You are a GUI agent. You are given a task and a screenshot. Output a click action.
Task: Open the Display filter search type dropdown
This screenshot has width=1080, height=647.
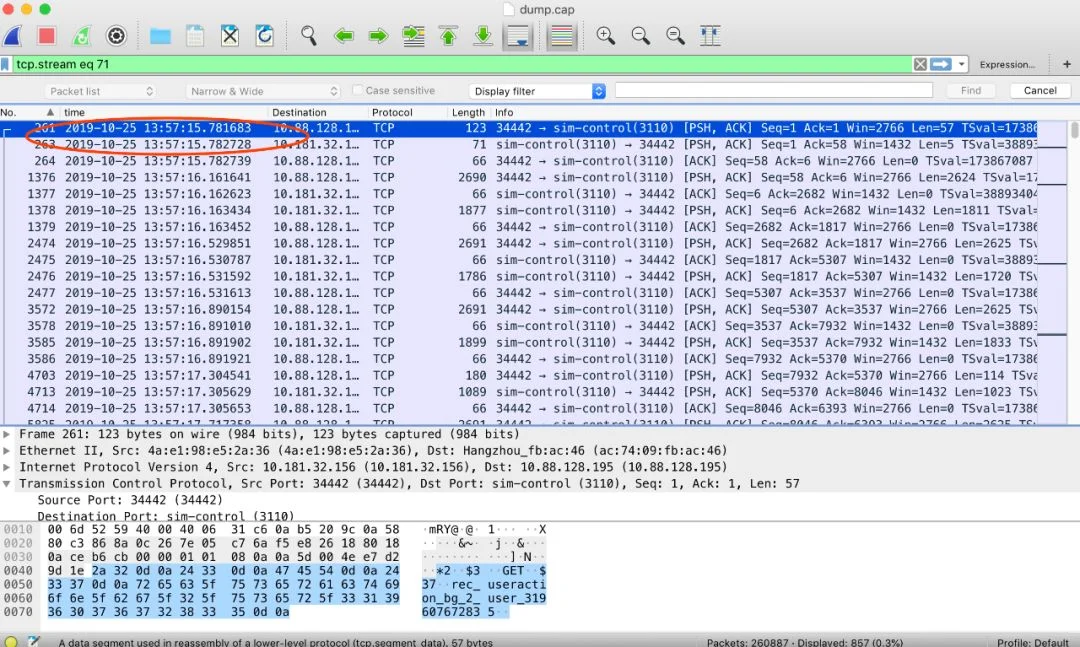(x=537, y=91)
